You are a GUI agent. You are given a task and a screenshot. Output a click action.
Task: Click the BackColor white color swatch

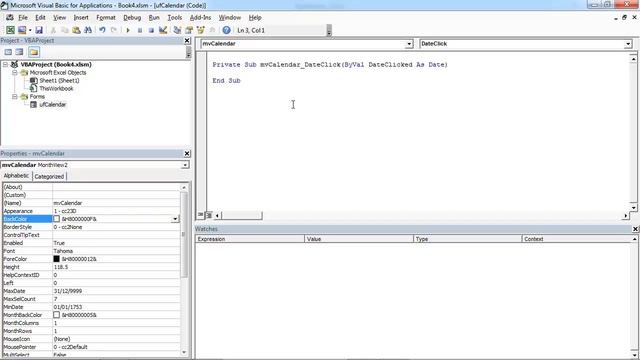56,219
